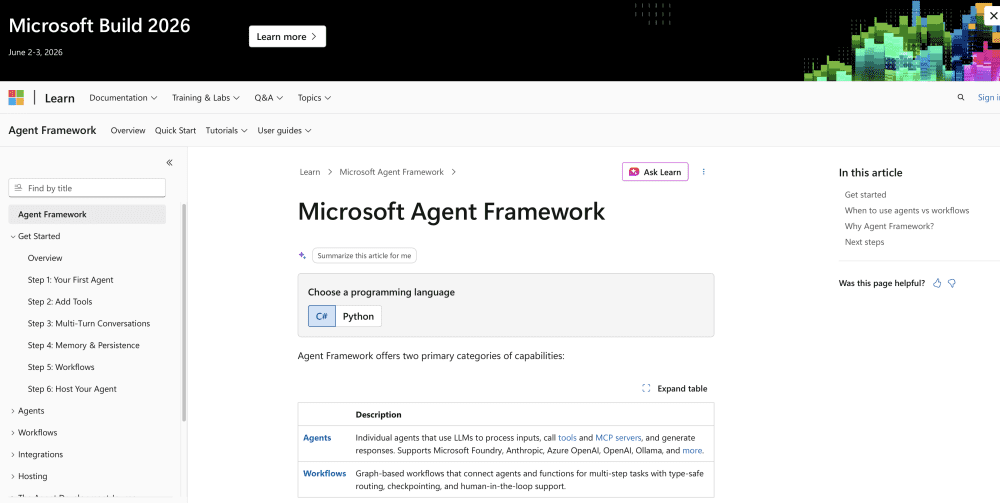Click the Workflows table link
Screen dimensions: 1000x503
325,473
